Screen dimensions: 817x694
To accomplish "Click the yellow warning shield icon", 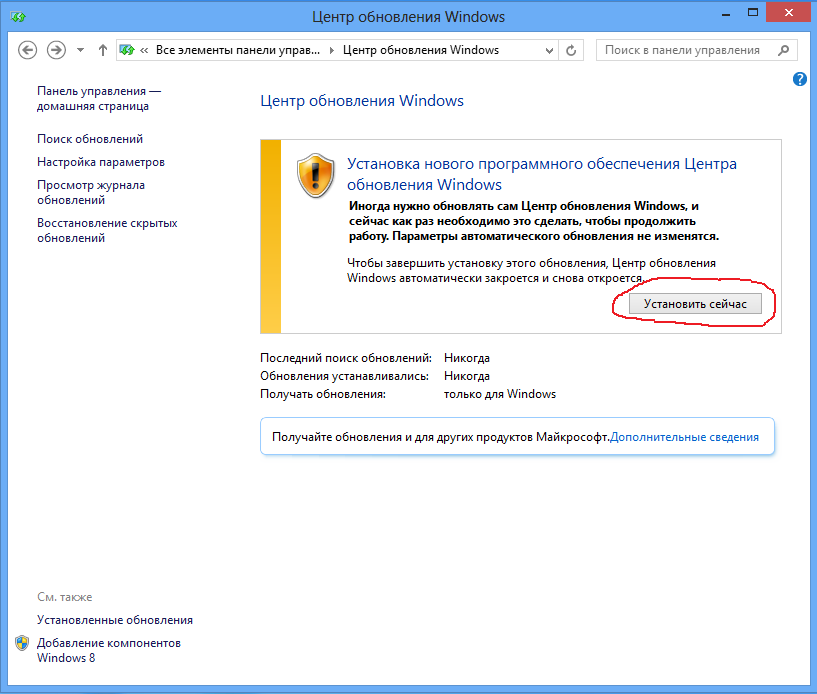I will (317, 175).
